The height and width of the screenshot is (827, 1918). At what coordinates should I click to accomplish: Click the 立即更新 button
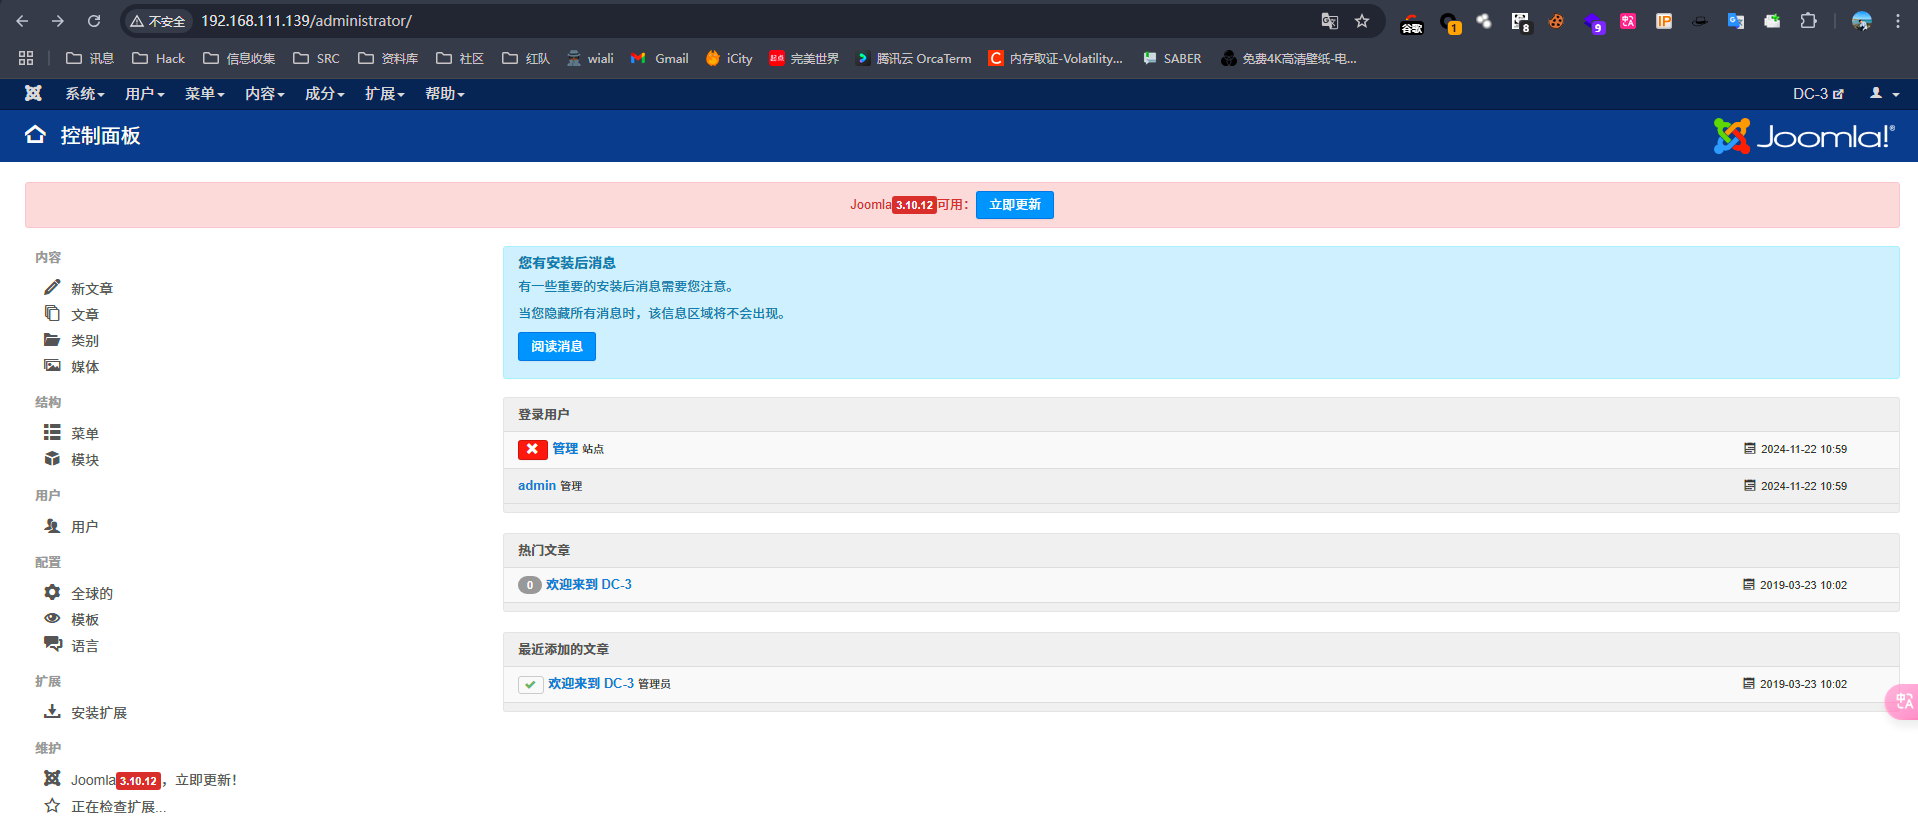click(1014, 205)
